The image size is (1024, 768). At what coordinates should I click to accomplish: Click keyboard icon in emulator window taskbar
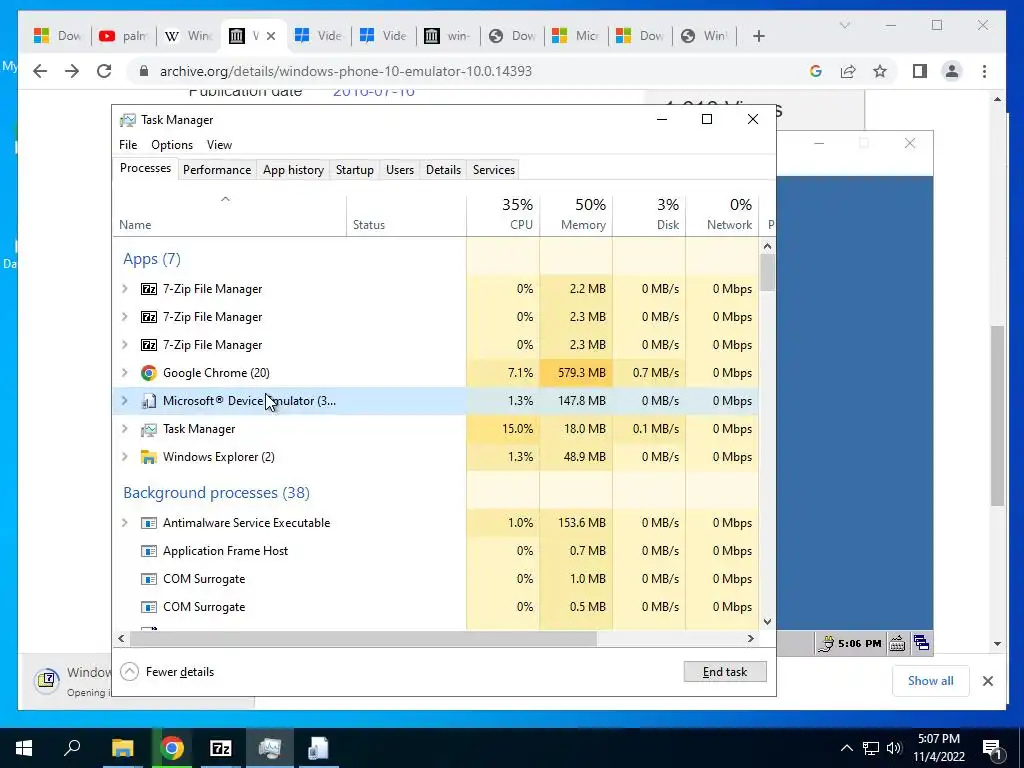[x=897, y=643]
